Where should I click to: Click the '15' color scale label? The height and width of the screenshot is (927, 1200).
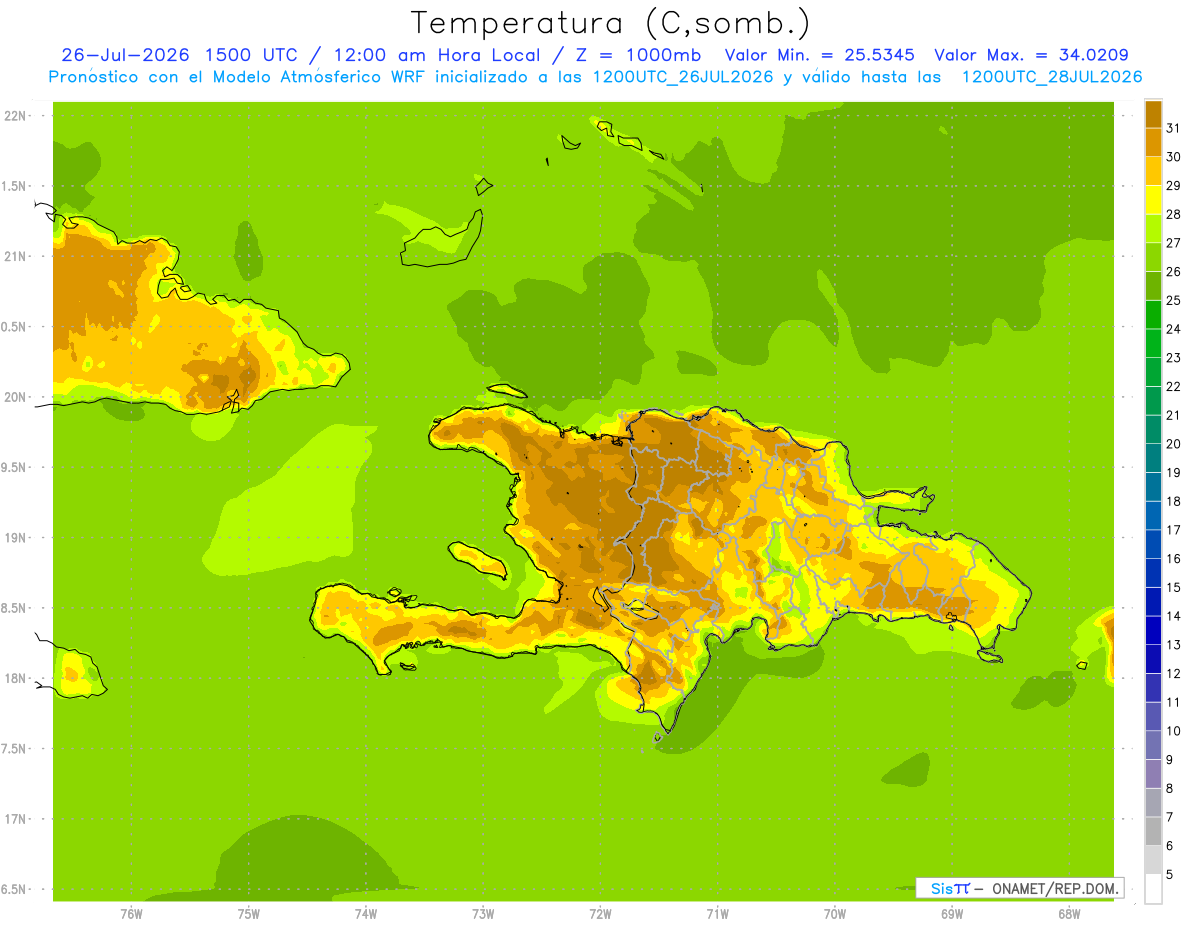tap(1173, 587)
